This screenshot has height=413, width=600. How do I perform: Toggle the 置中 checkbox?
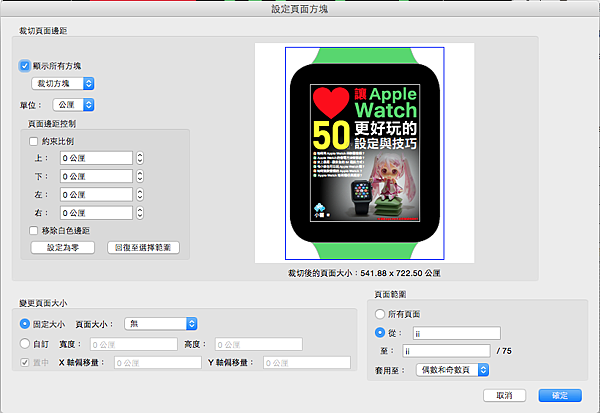coord(24,362)
